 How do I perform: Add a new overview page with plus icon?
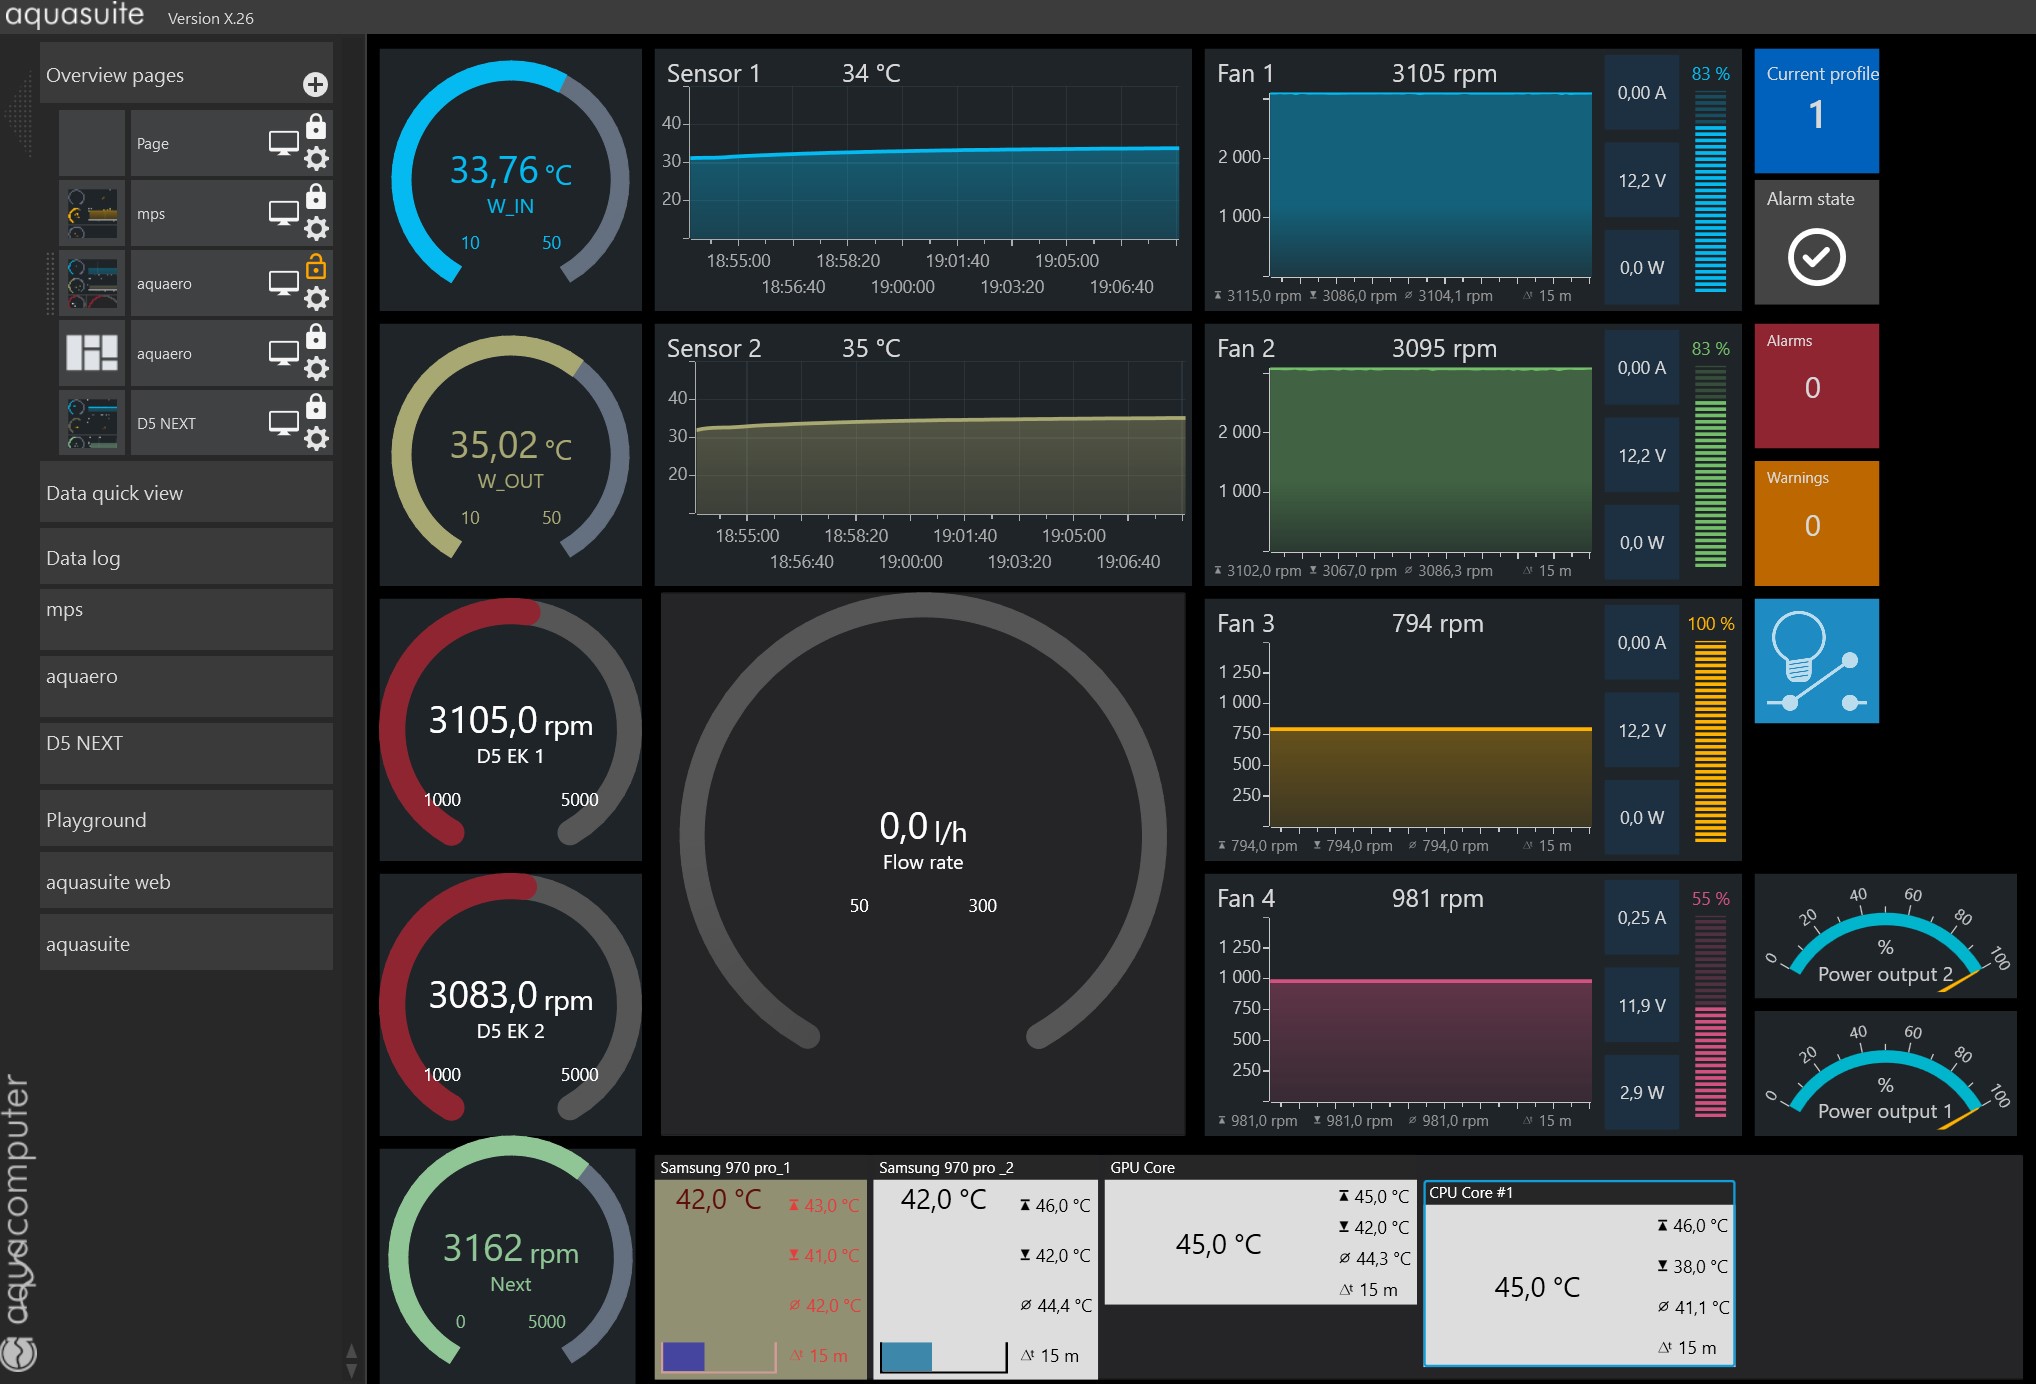point(315,85)
